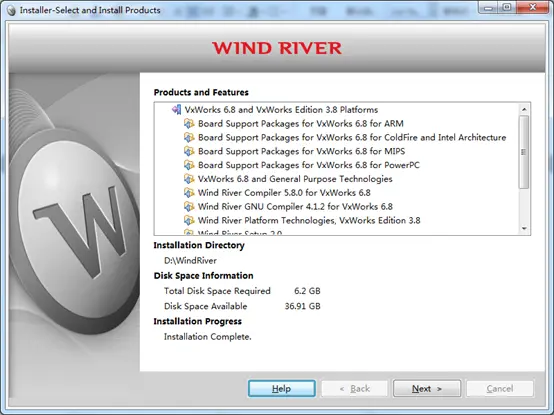Minimize the installer window
Image resolution: width=554 pixels, height=415 pixels.
[x=489, y=8]
